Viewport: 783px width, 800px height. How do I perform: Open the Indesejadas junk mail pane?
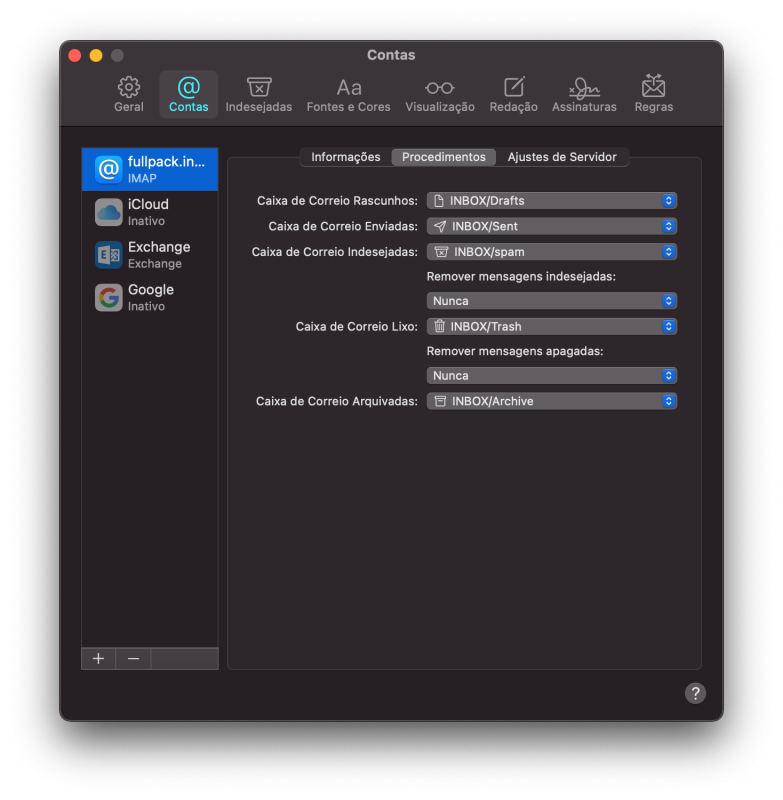click(x=259, y=95)
